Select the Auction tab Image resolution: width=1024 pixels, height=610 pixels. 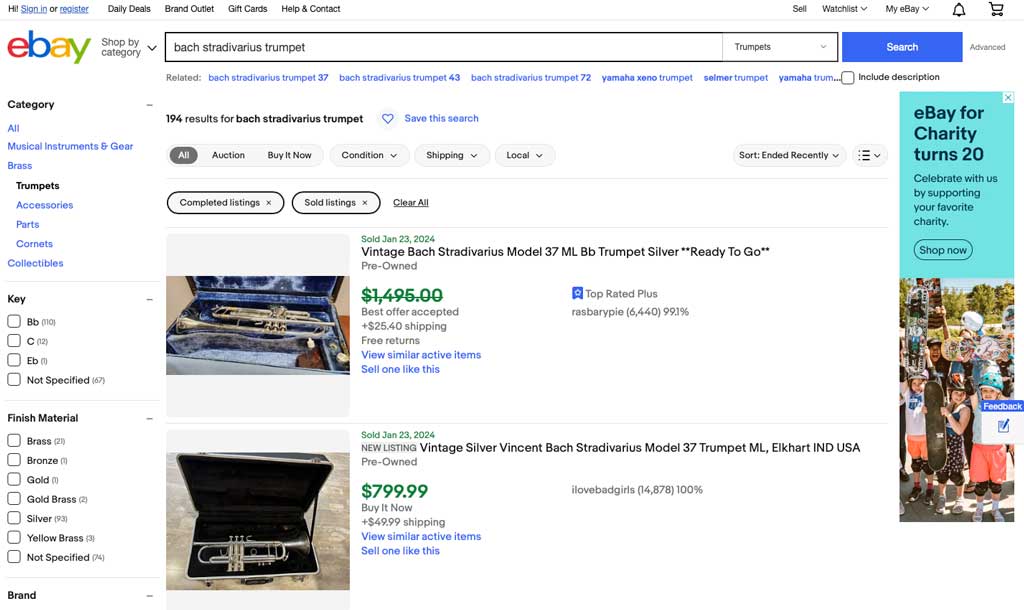pyautogui.click(x=228, y=155)
